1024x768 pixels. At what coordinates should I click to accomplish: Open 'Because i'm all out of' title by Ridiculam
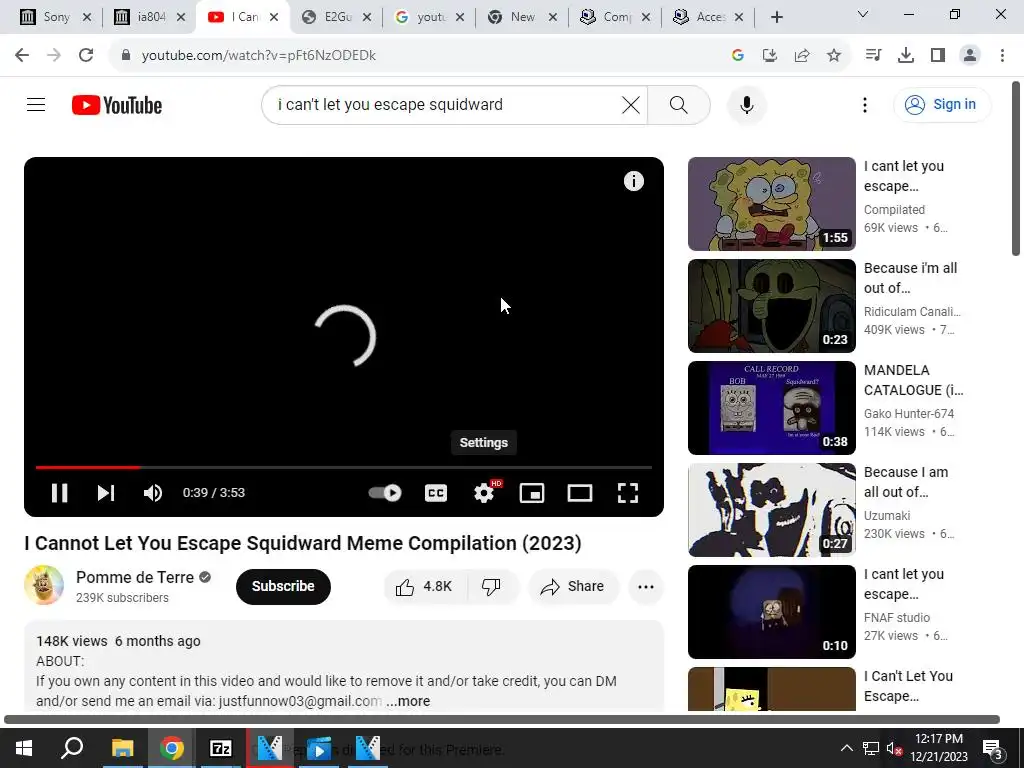[910, 278]
